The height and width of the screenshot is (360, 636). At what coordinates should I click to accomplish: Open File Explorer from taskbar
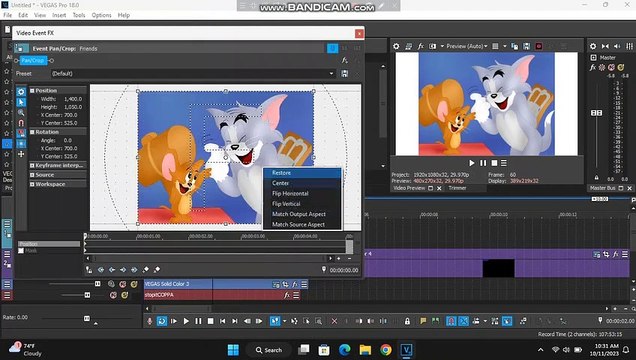point(365,349)
